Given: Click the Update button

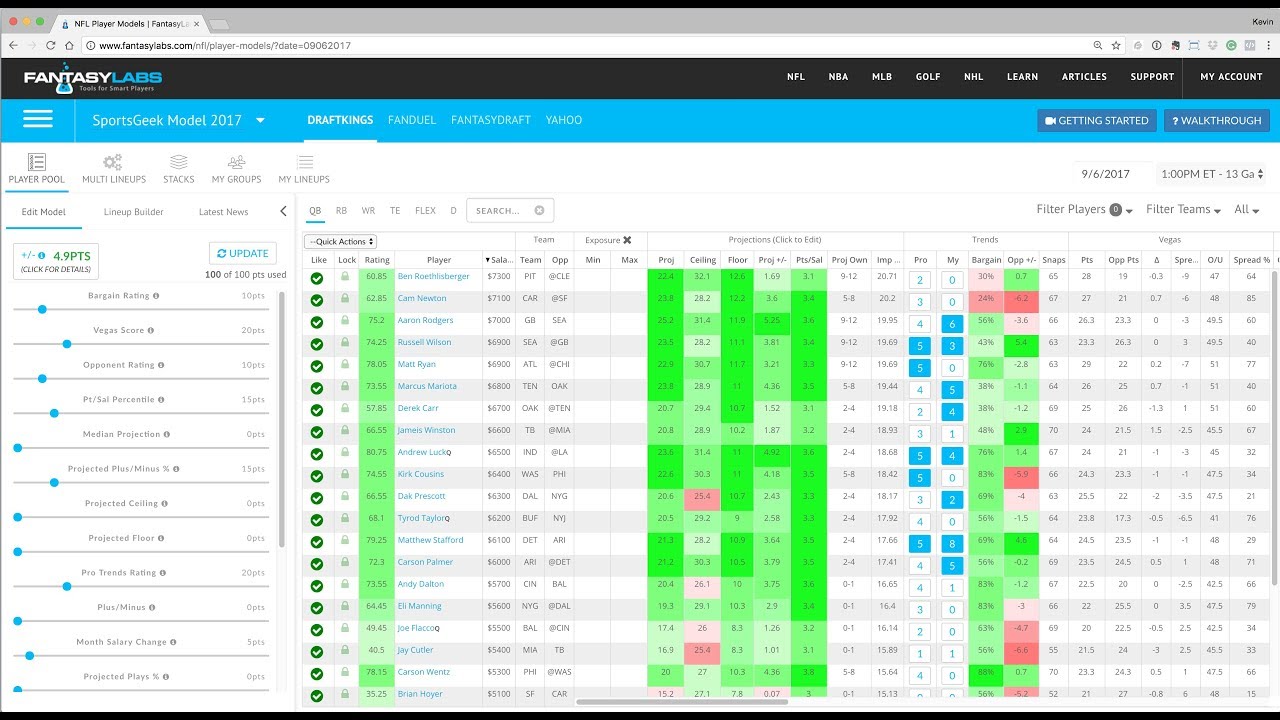Looking at the screenshot, I should tap(243, 254).
